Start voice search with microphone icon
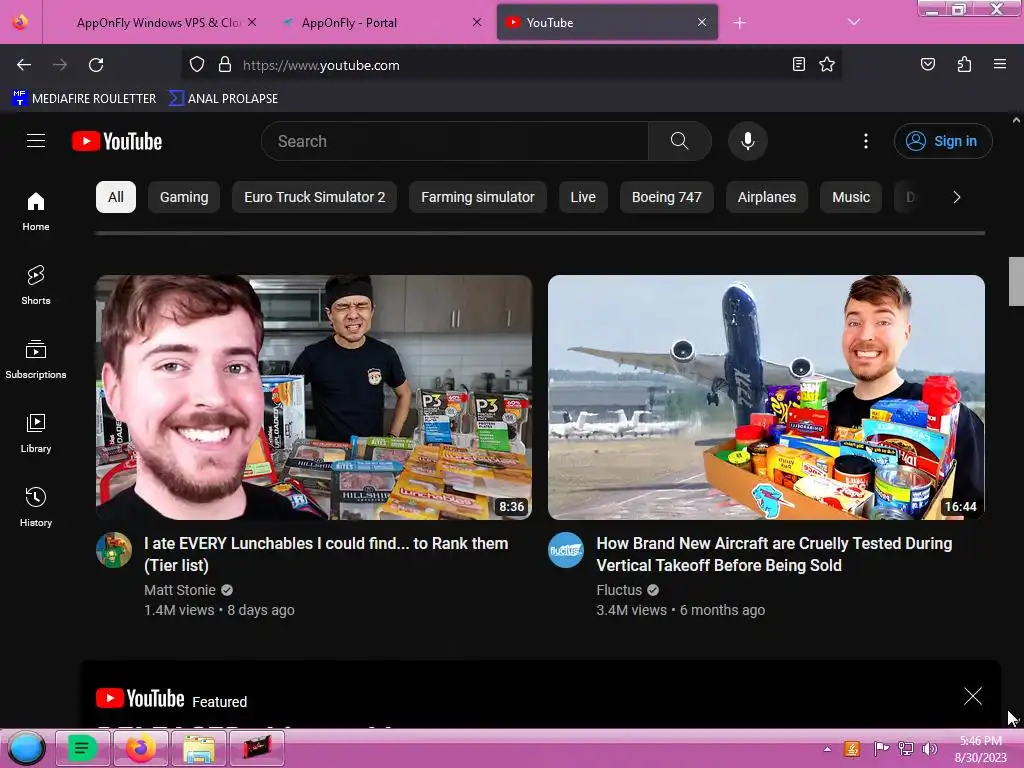 [x=748, y=141]
